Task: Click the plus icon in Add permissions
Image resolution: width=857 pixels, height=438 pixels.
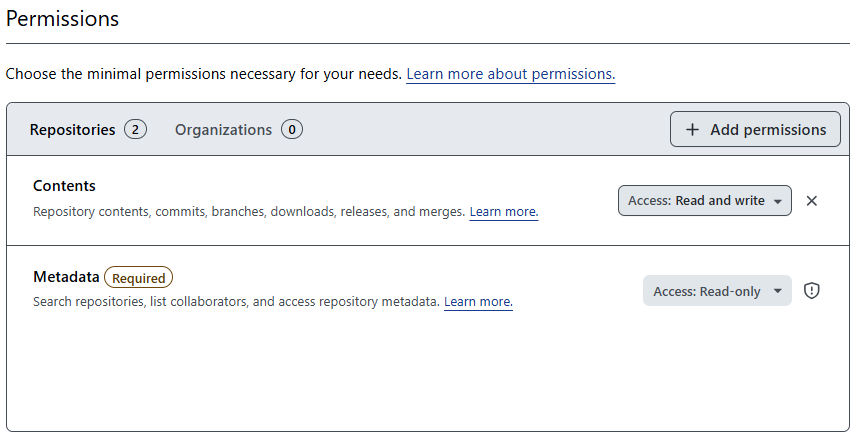Action: pyautogui.click(x=692, y=130)
